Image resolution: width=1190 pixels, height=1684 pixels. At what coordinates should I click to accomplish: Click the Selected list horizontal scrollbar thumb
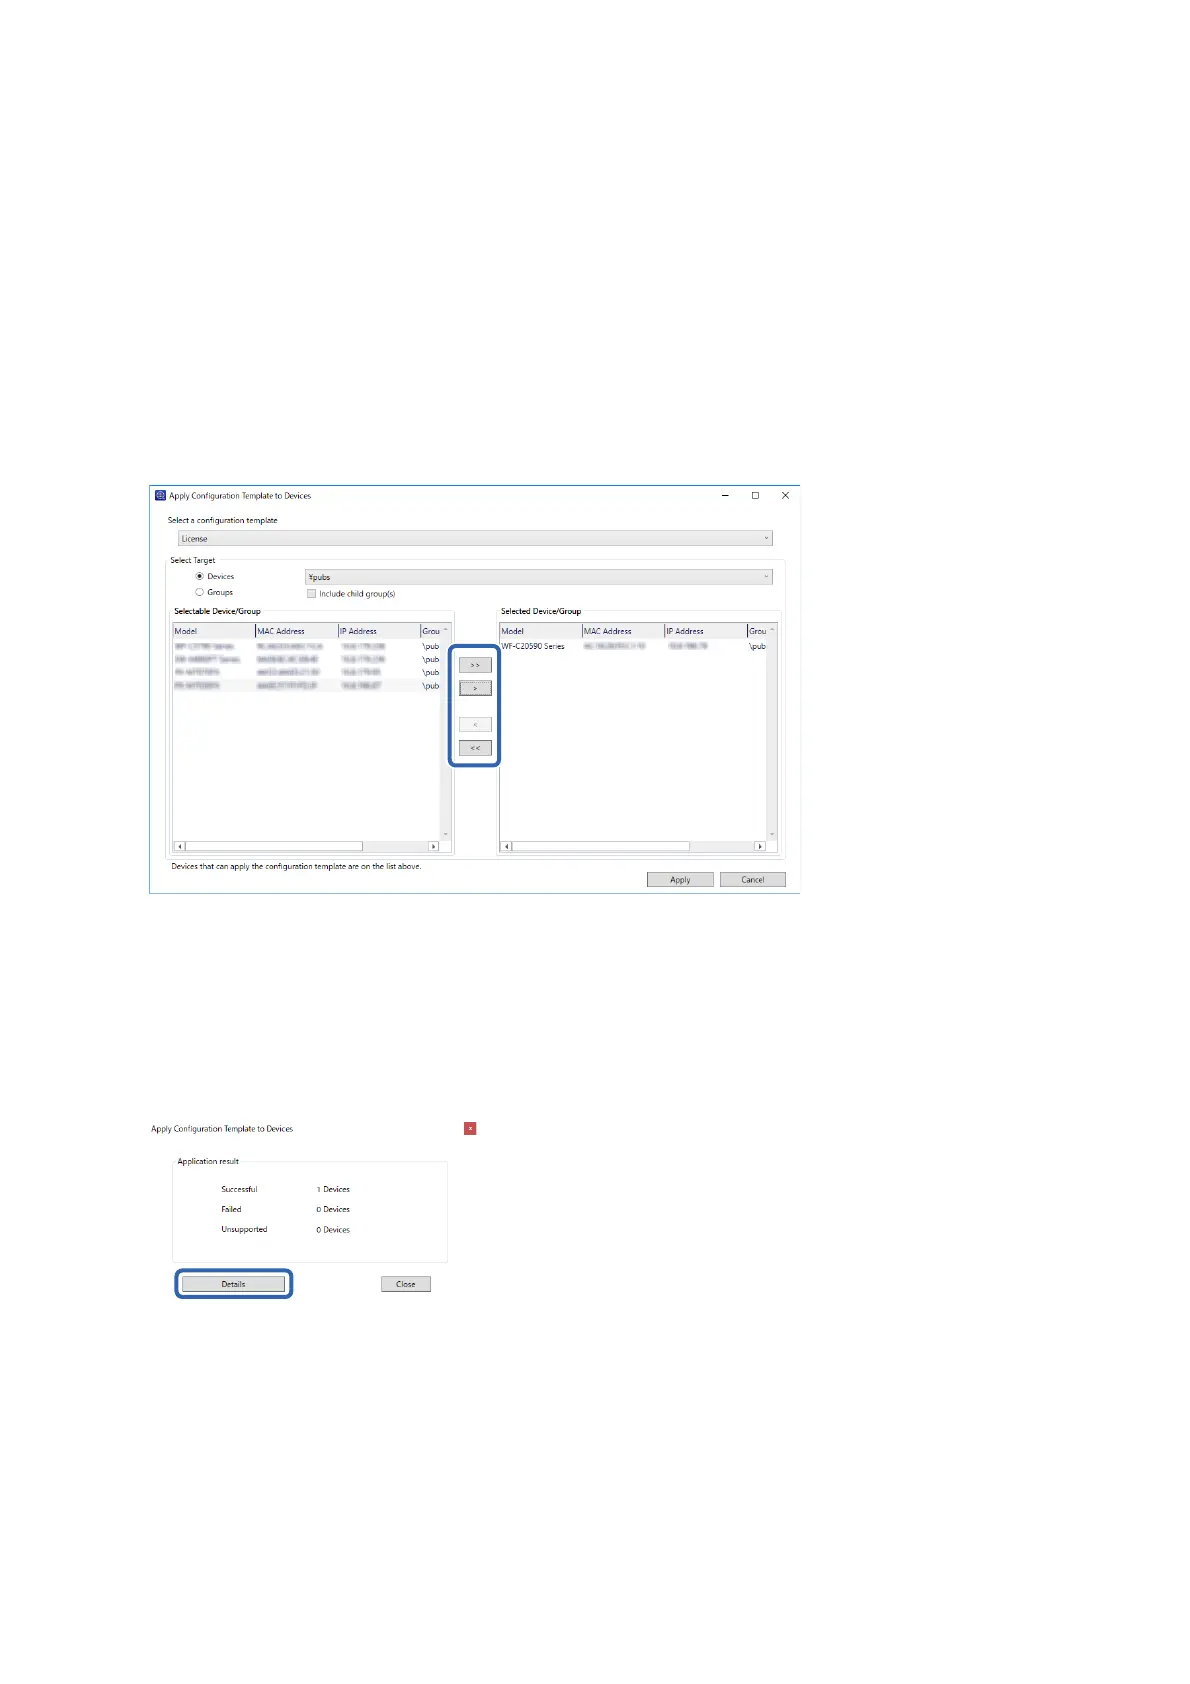[x=601, y=847]
